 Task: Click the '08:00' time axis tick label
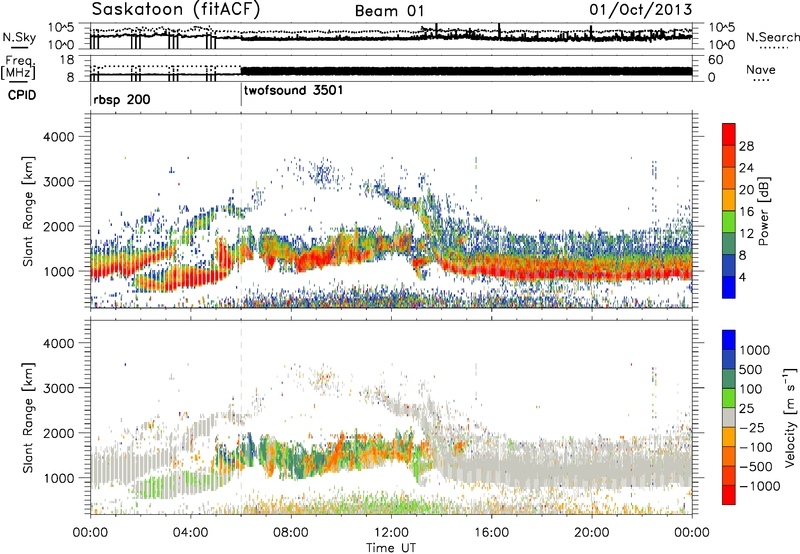pos(291,533)
